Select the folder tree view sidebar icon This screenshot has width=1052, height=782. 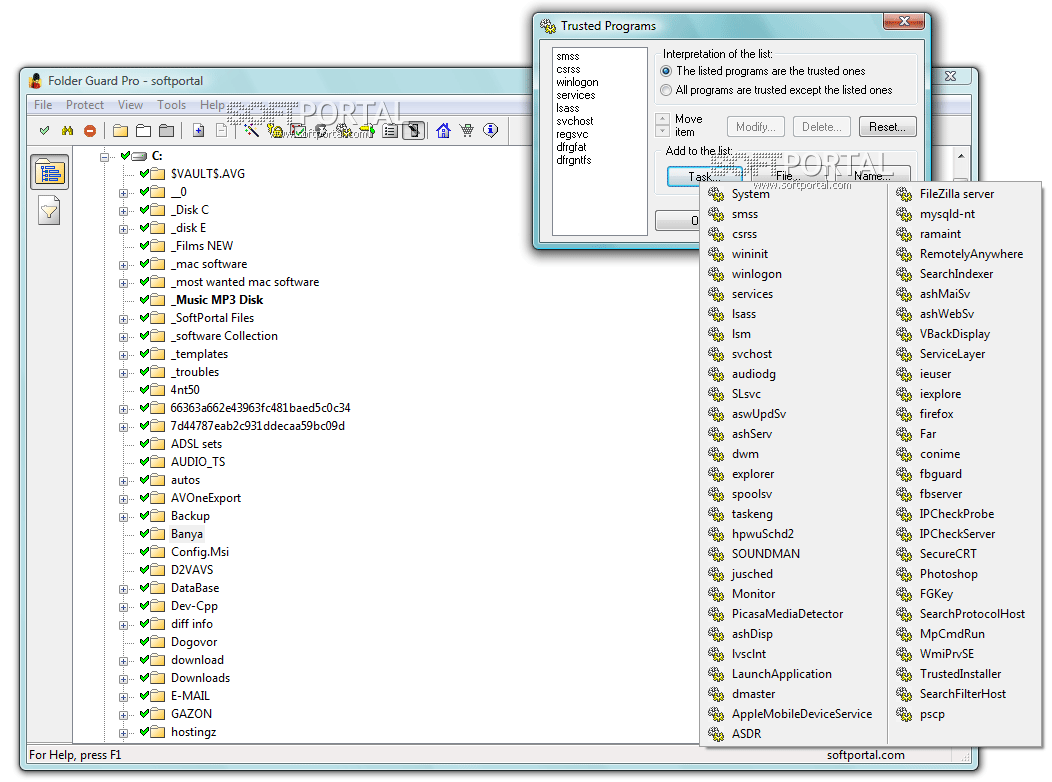click(x=50, y=173)
